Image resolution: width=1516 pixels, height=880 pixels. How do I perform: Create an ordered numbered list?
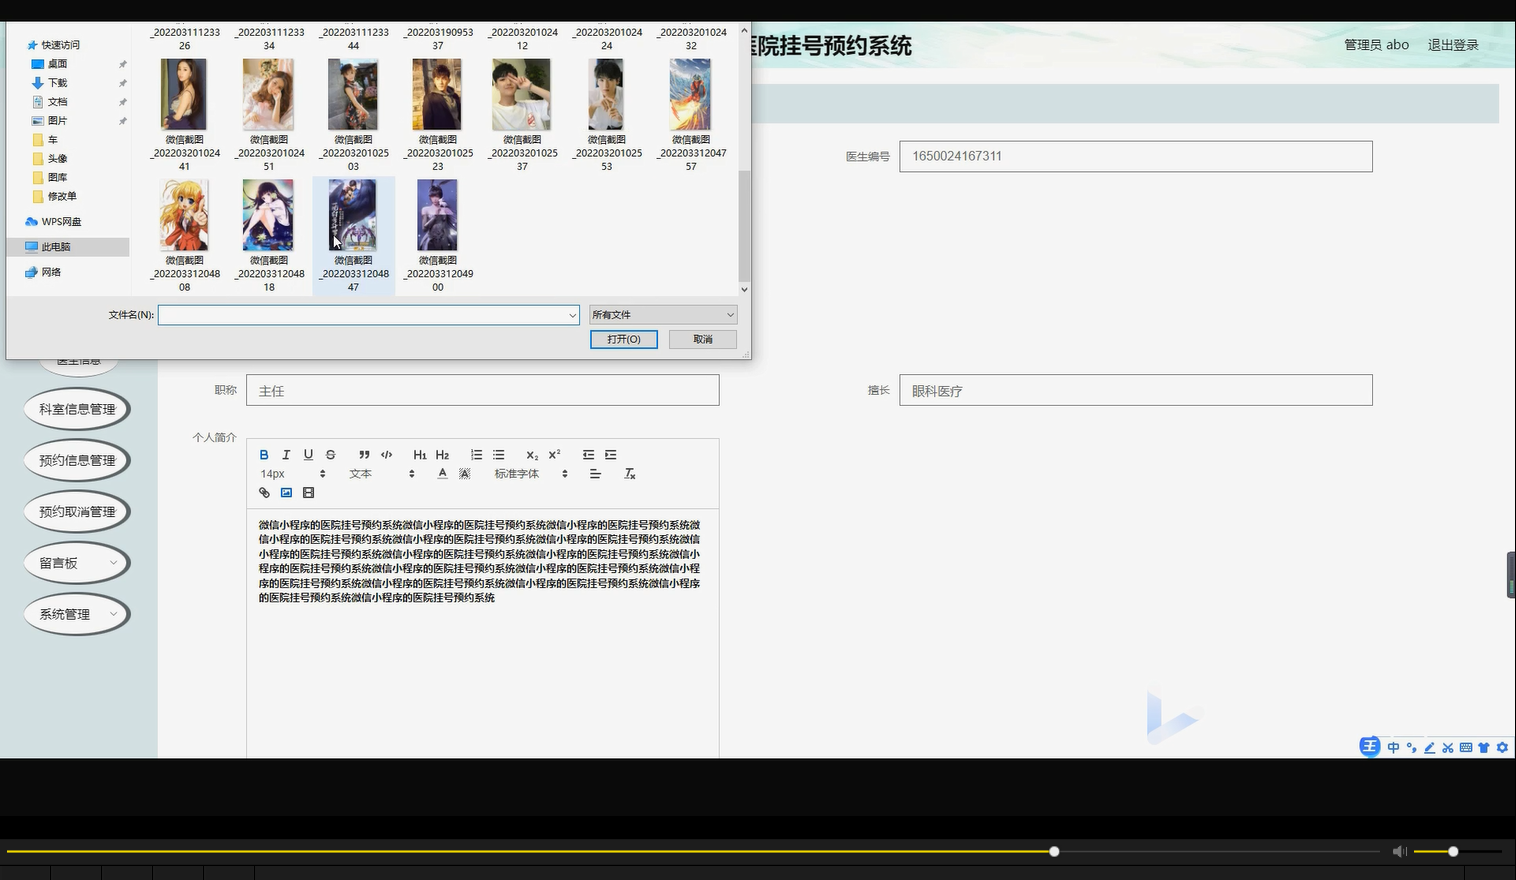click(x=476, y=455)
